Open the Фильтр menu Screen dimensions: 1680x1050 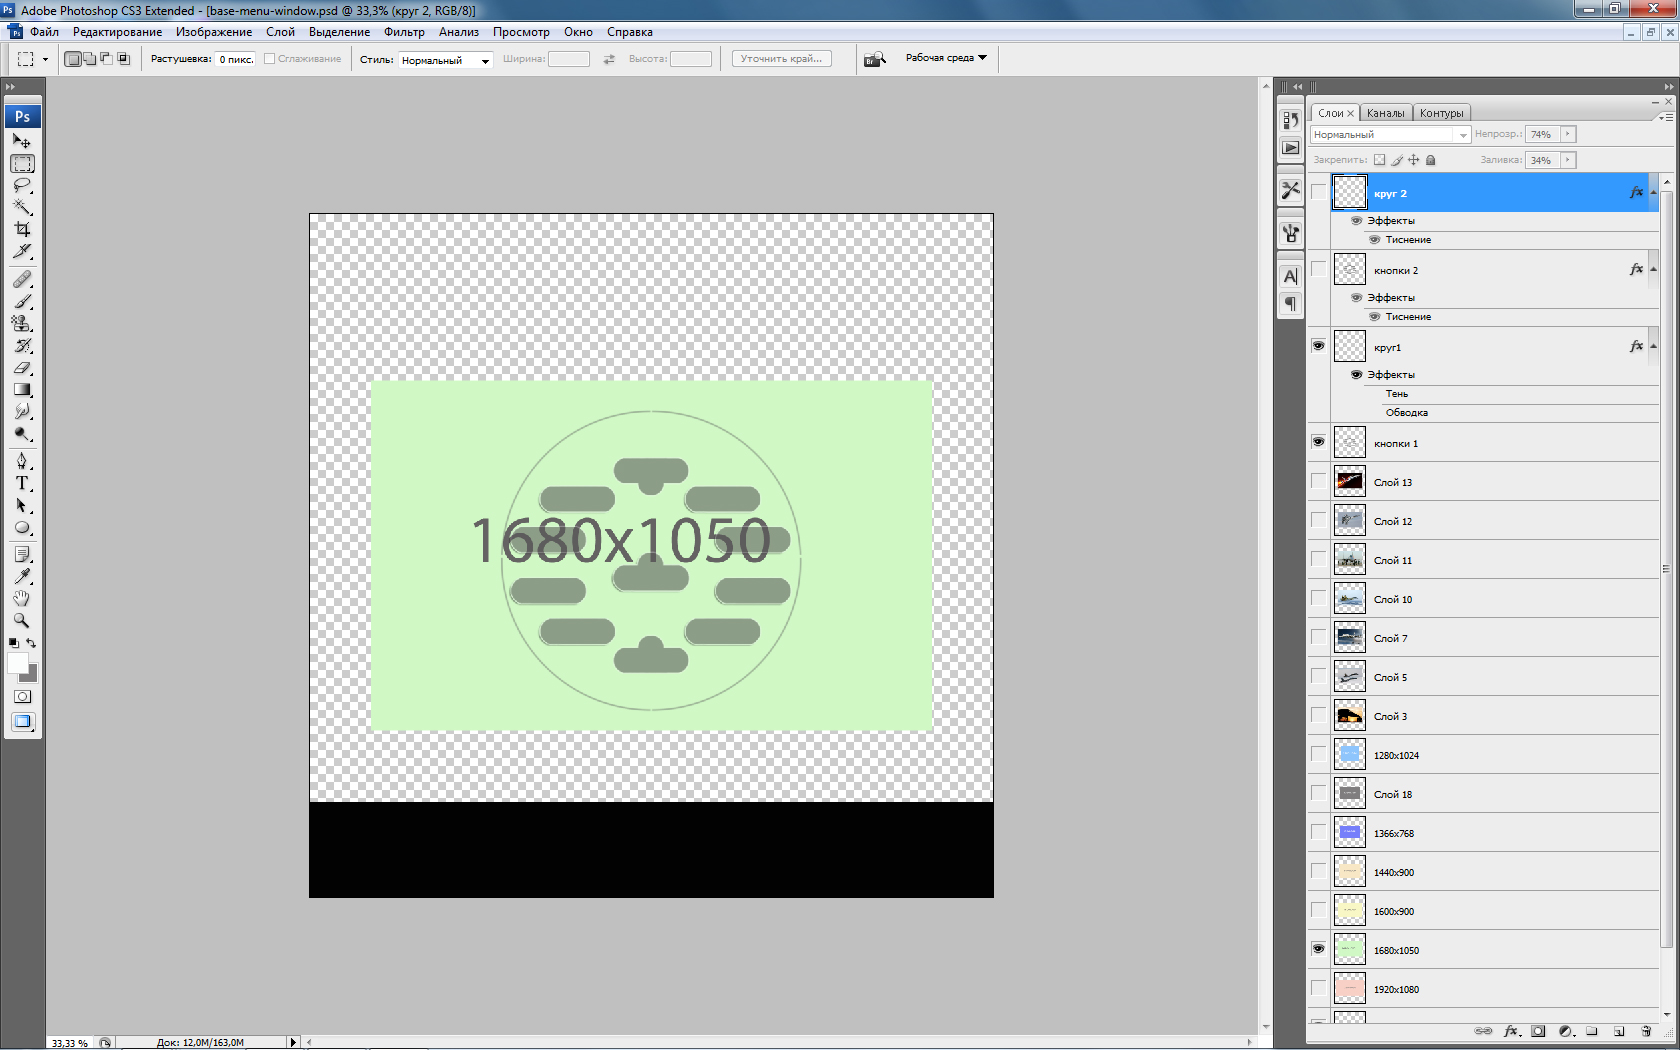click(x=404, y=32)
